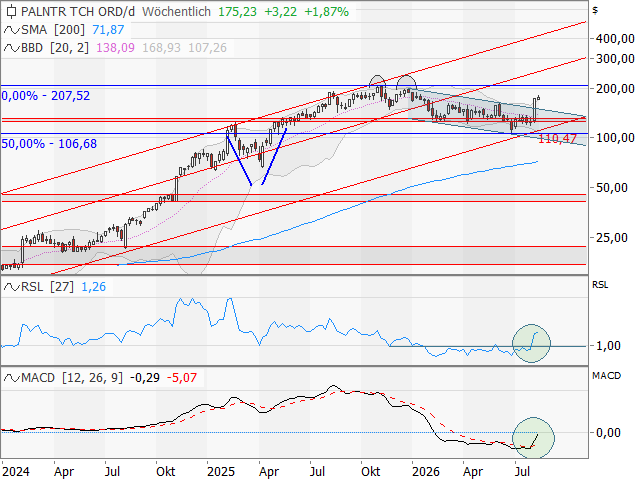
Task: Click the MACD 0,00 axis label
Action: [609, 433]
